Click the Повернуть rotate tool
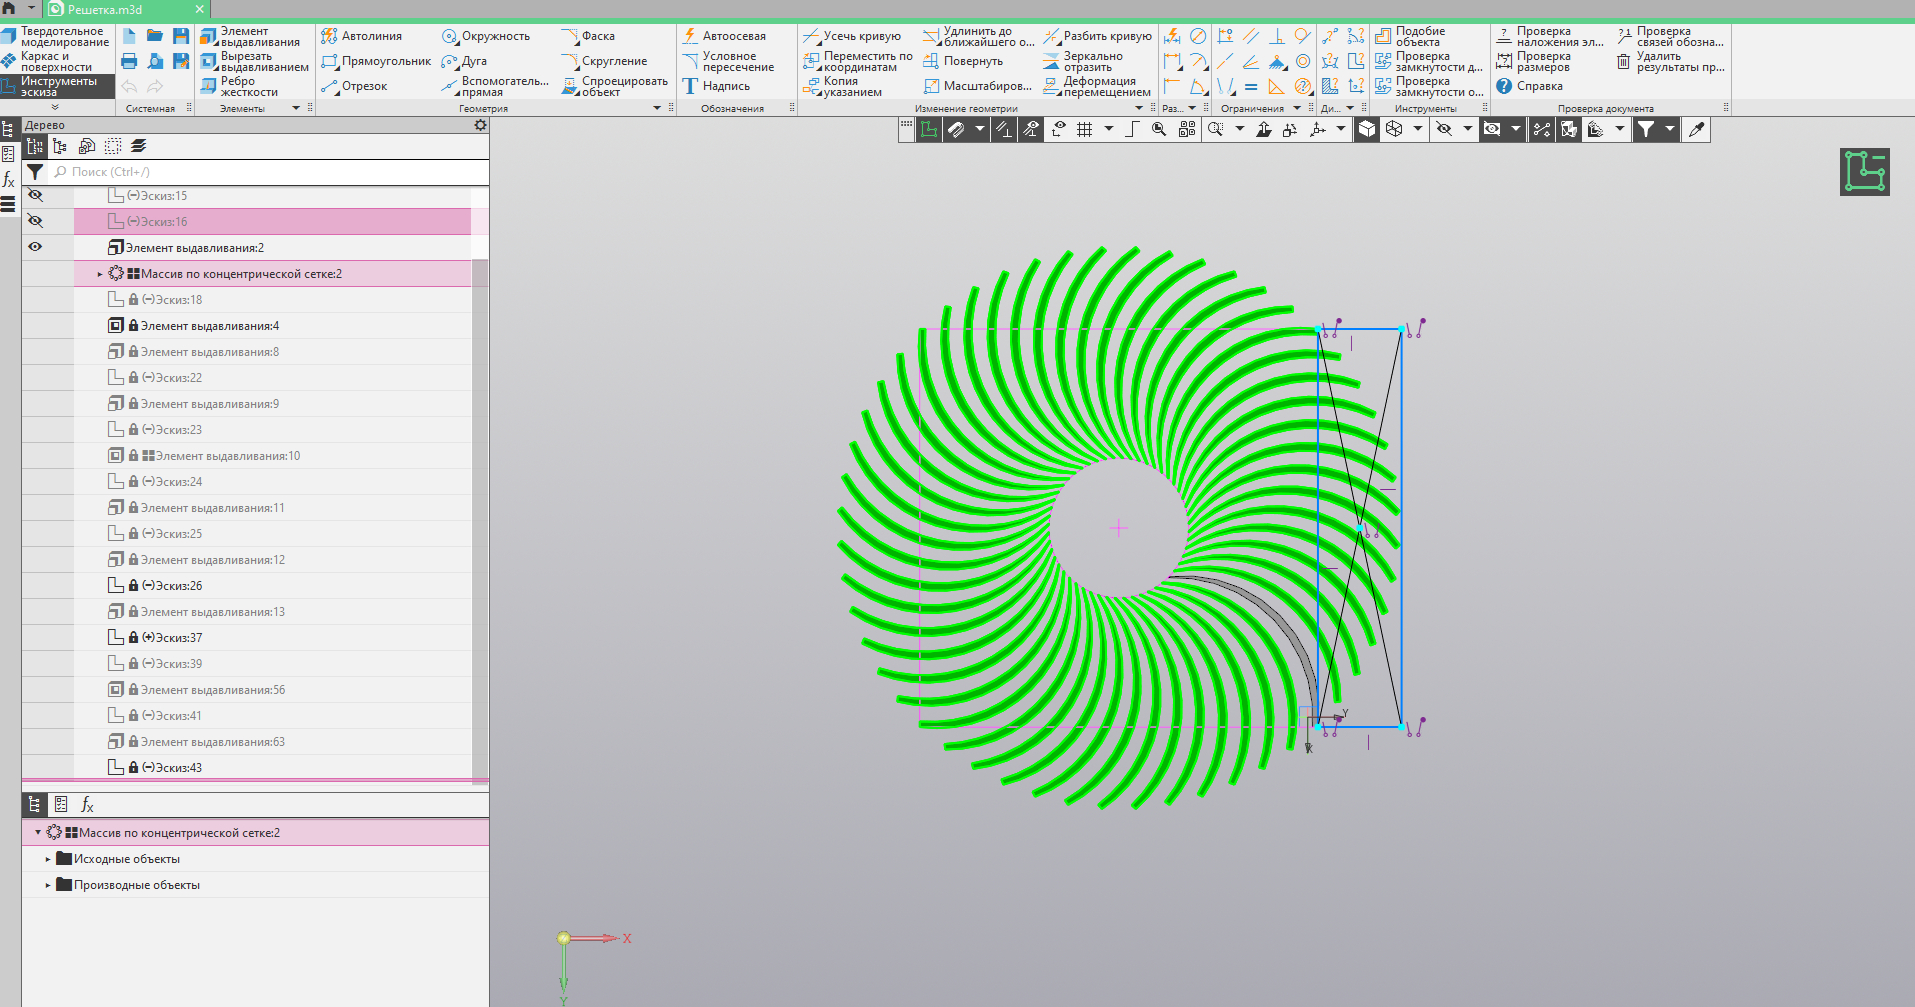The height and width of the screenshot is (1007, 1915). point(962,61)
